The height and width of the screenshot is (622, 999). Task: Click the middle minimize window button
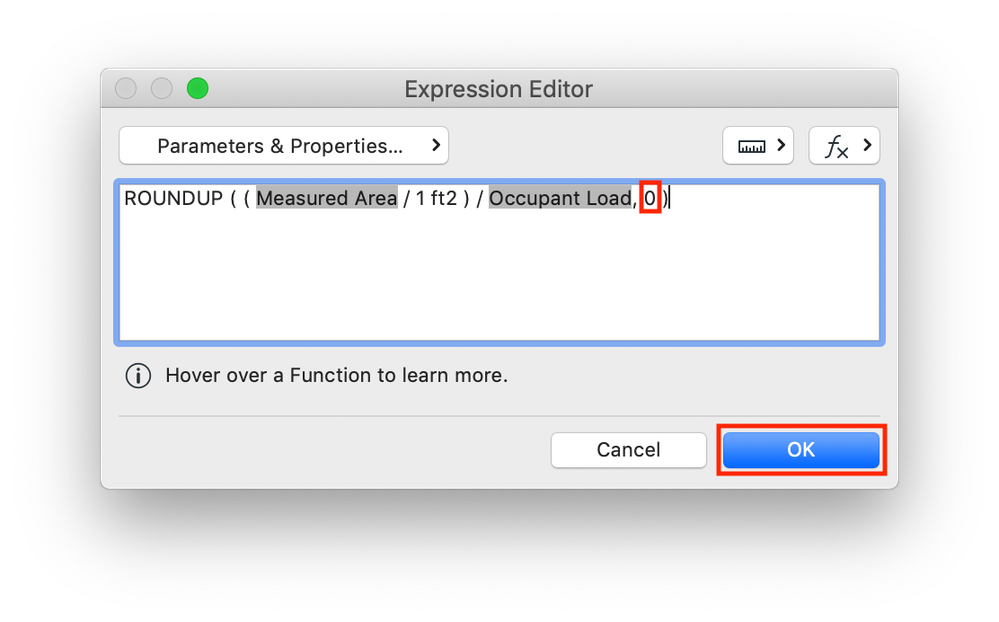click(x=161, y=89)
